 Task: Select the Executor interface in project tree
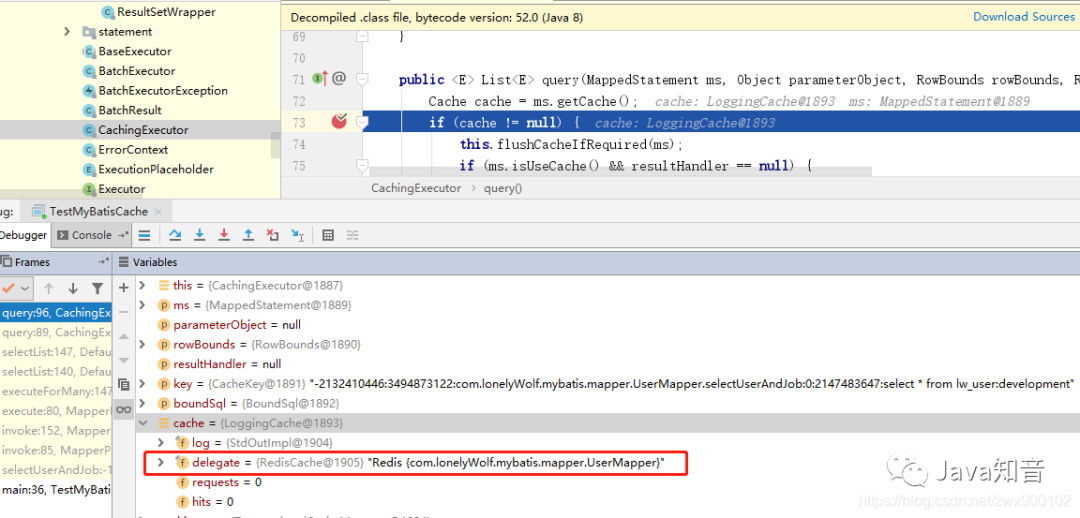pyautogui.click(x=121, y=189)
